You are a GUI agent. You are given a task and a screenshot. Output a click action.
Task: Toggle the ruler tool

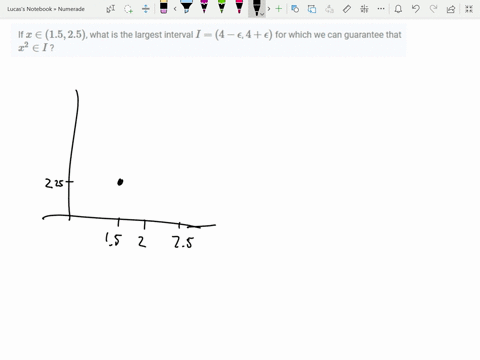click(347, 9)
